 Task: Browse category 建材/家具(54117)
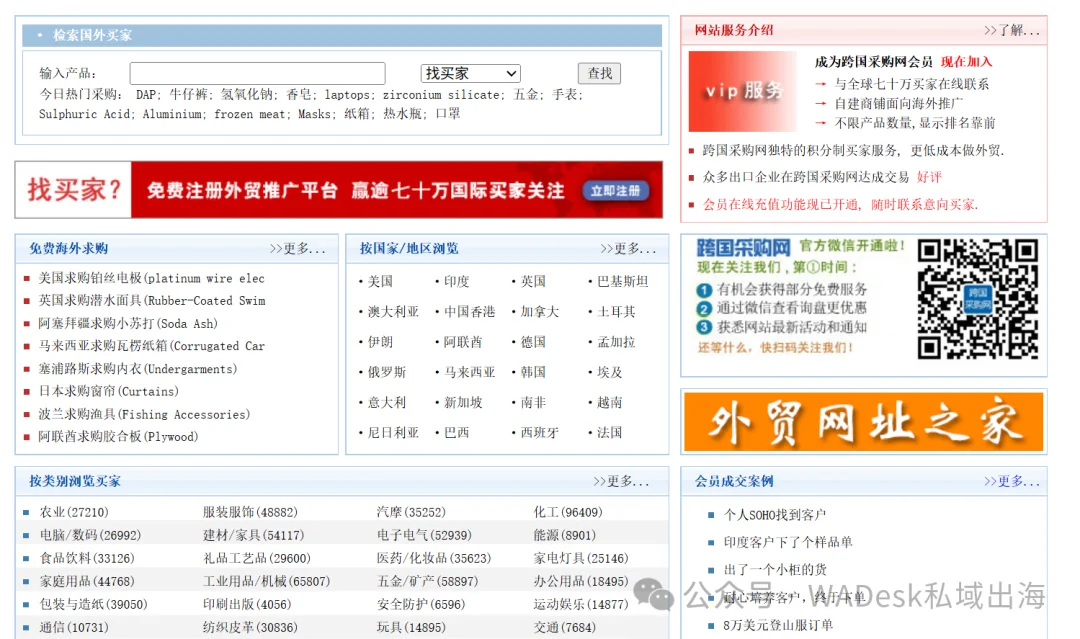point(253,535)
